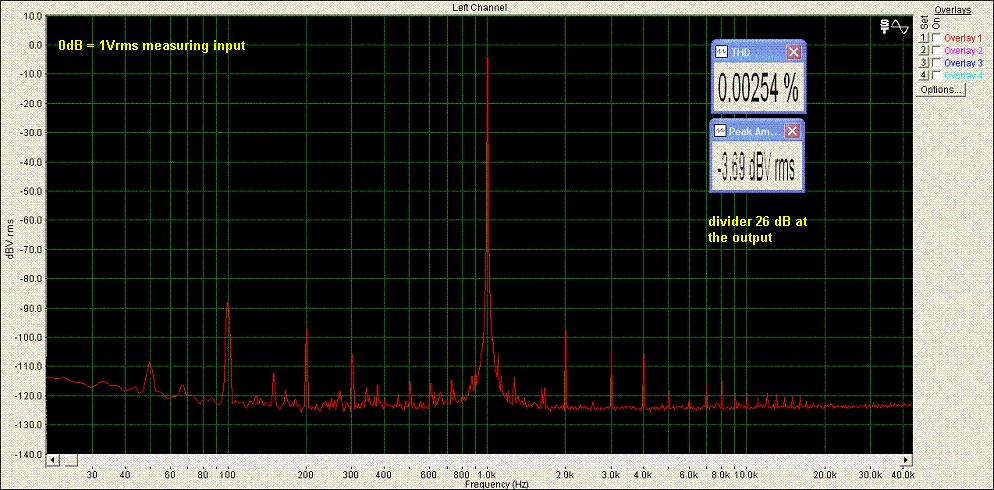Screen dimensions: 994x490
Task: Click the 20.0k frequency axis tick label
Action: [825, 474]
